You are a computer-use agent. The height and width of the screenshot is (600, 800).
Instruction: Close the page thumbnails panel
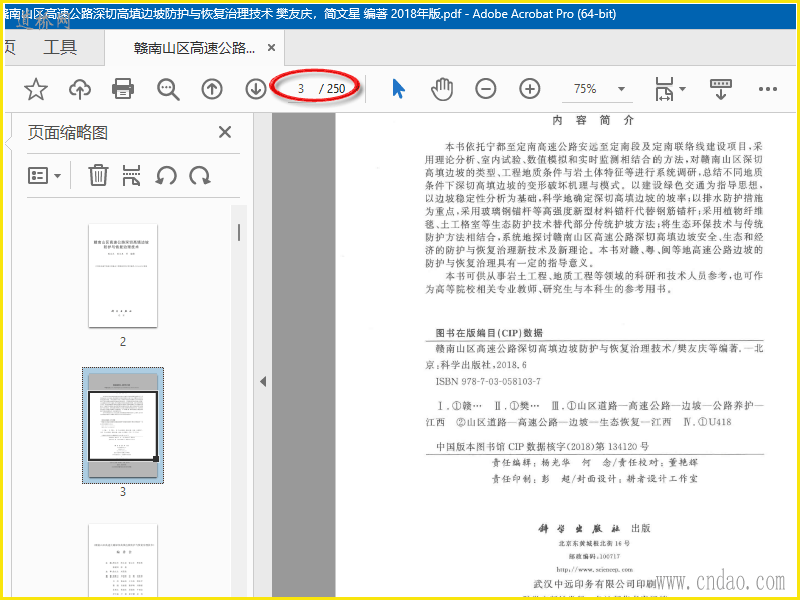[x=224, y=132]
